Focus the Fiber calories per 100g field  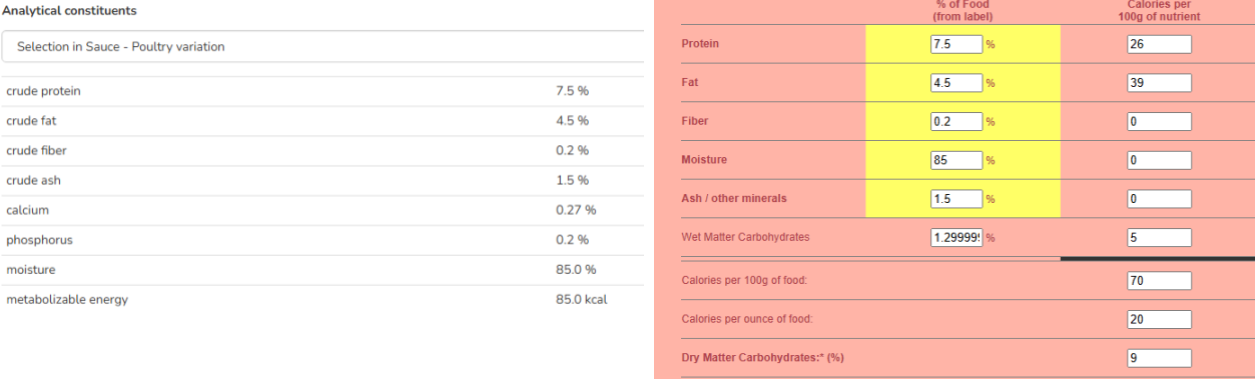click(1159, 121)
